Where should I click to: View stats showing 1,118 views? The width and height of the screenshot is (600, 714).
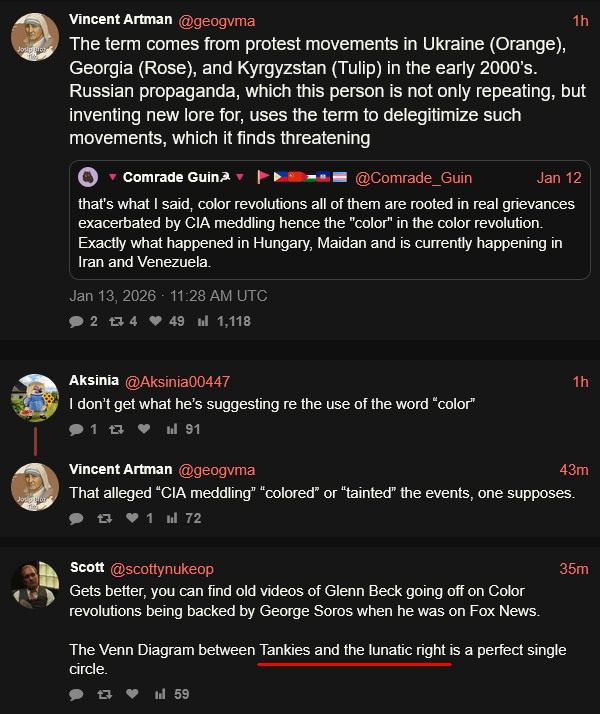point(203,321)
